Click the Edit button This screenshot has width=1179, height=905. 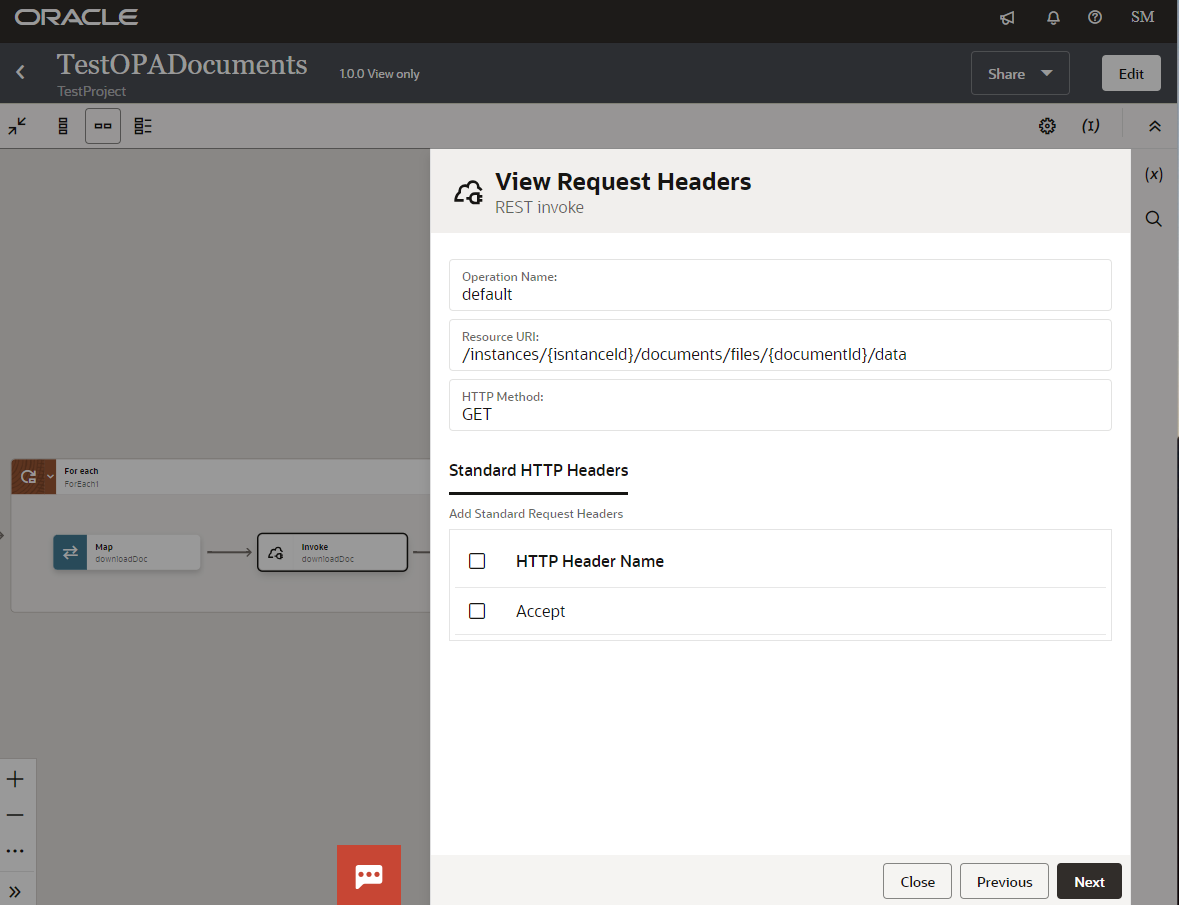tap(1131, 72)
